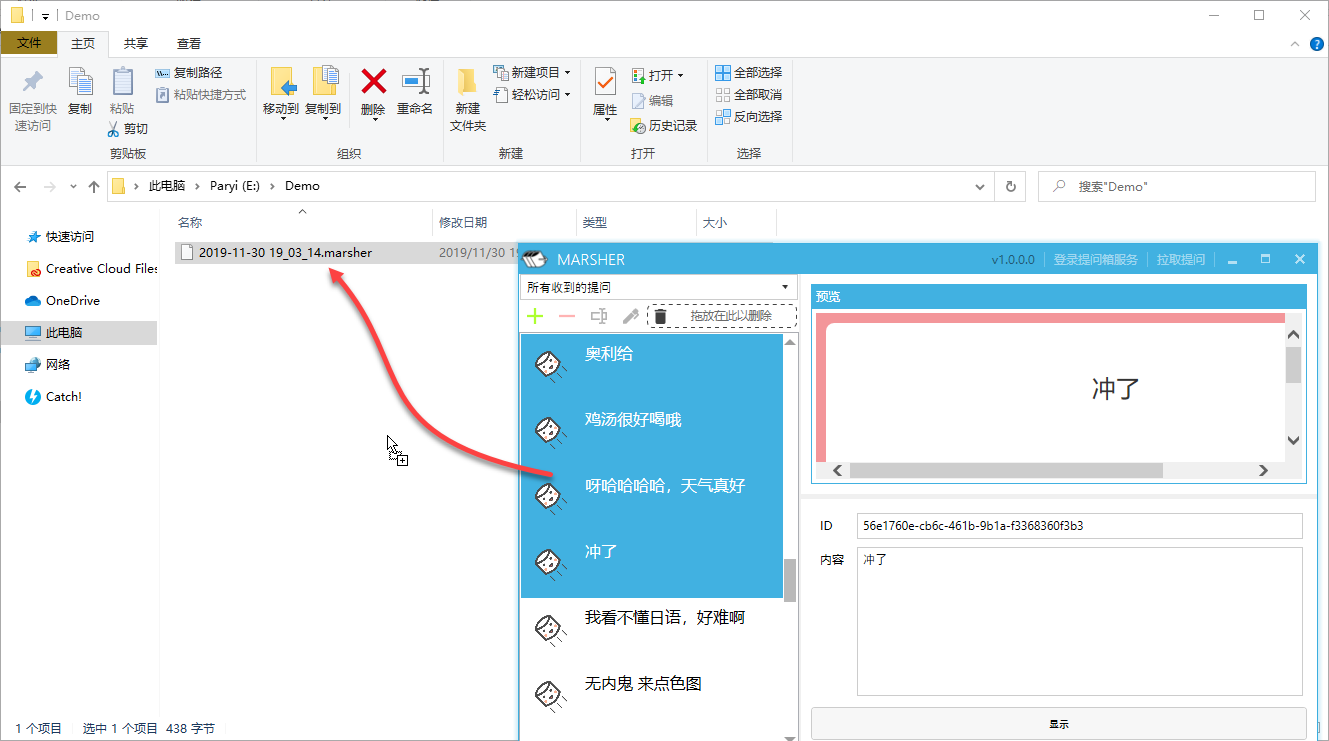Click History (历史记录) in ribbon
This screenshot has height=741, width=1329.
664,126
